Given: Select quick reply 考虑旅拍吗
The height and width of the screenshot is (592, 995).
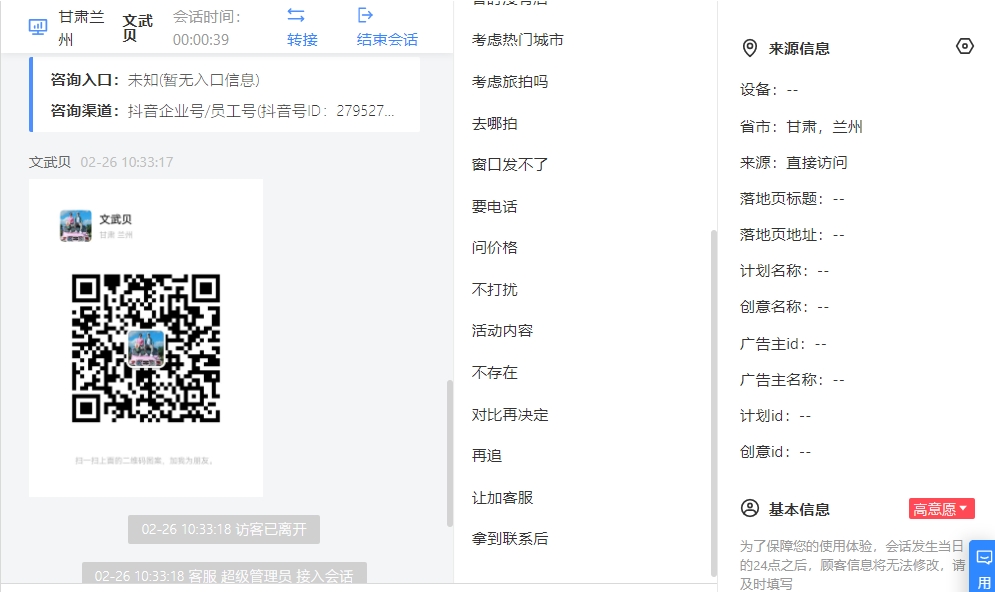Looking at the screenshot, I should click(510, 82).
